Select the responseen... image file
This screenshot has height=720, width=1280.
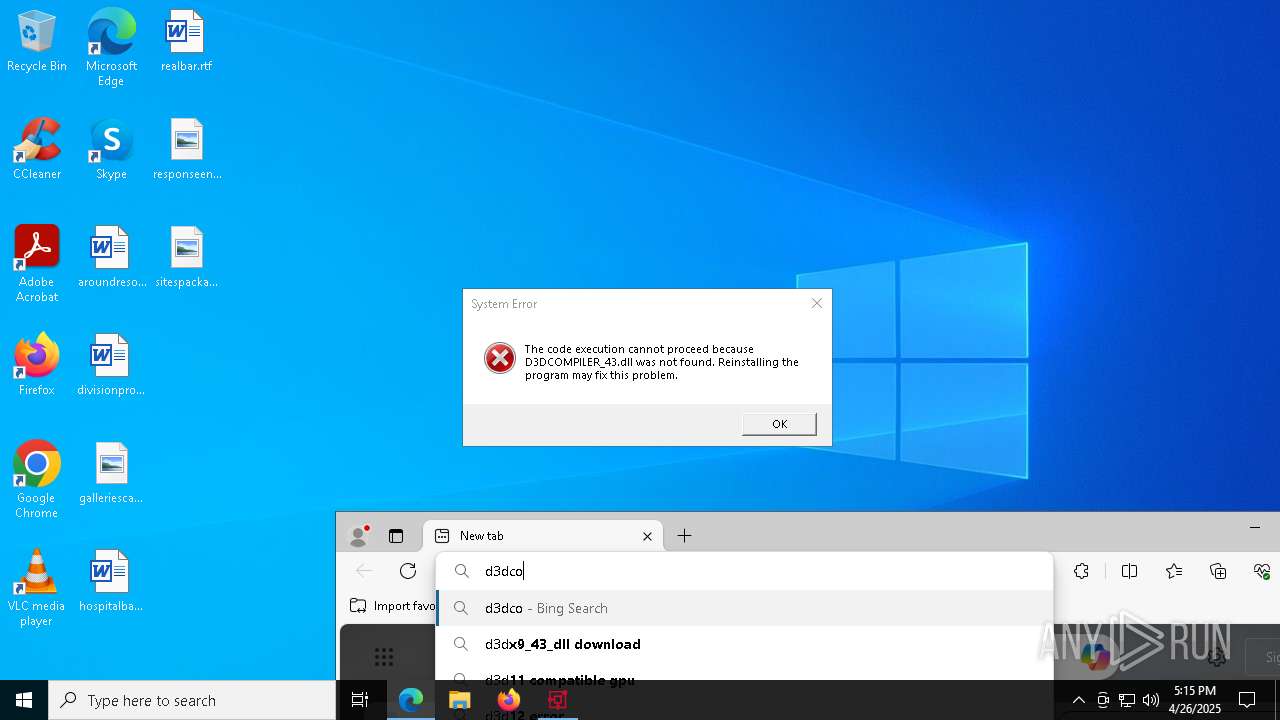click(x=186, y=150)
